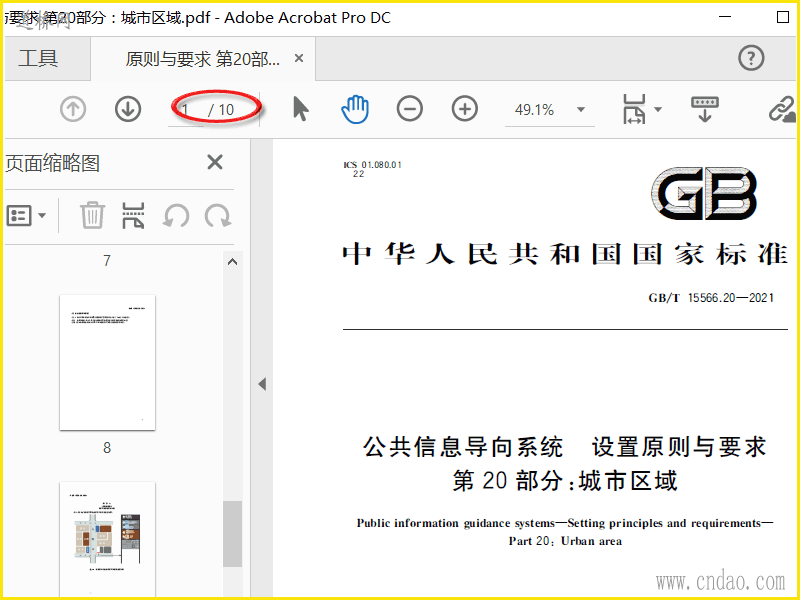The width and height of the screenshot is (800, 600).
Task: Open the 工具 tab
Action: pyautogui.click(x=38, y=58)
